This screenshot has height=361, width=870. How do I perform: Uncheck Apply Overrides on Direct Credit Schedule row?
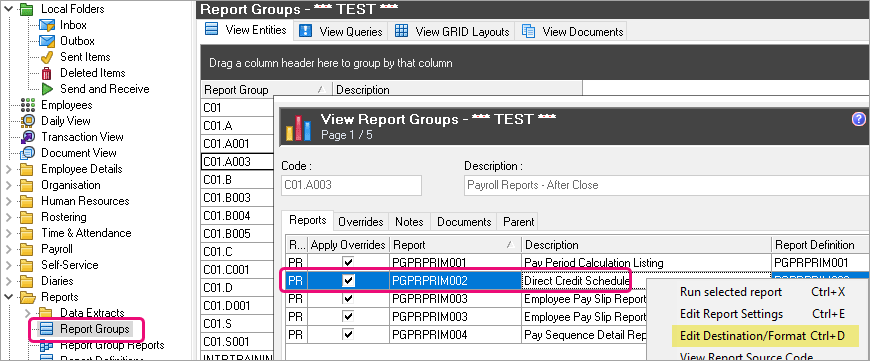click(348, 281)
